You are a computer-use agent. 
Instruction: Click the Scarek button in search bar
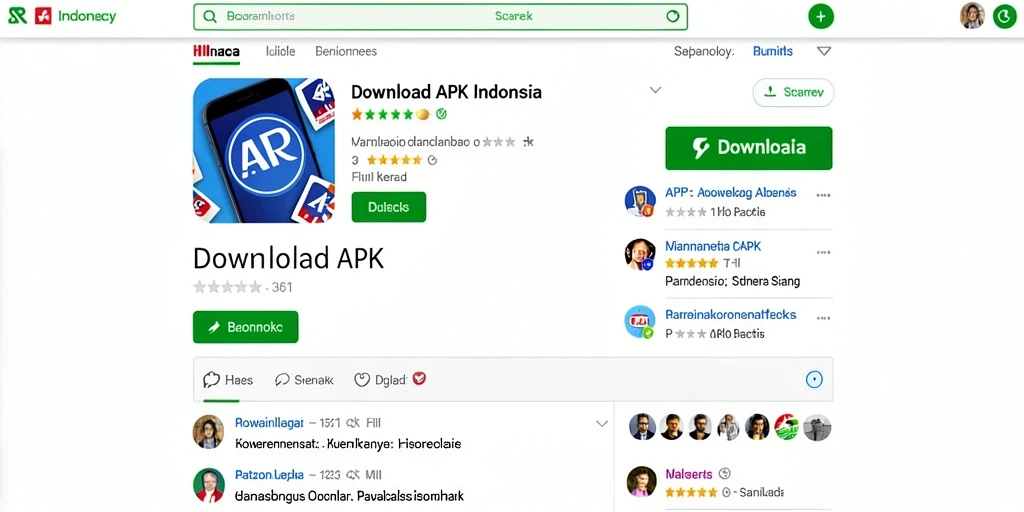(x=514, y=16)
